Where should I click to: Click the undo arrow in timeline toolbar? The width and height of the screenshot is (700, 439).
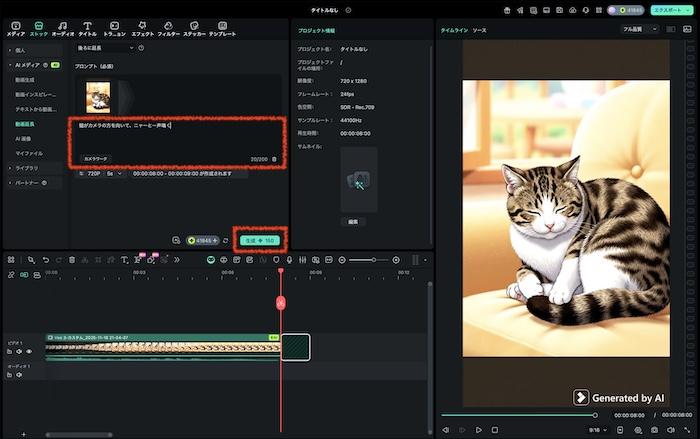point(45,259)
